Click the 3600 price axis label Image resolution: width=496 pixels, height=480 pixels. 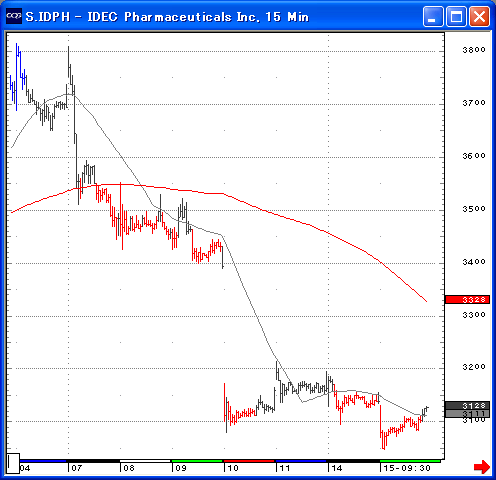coord(474,156)
